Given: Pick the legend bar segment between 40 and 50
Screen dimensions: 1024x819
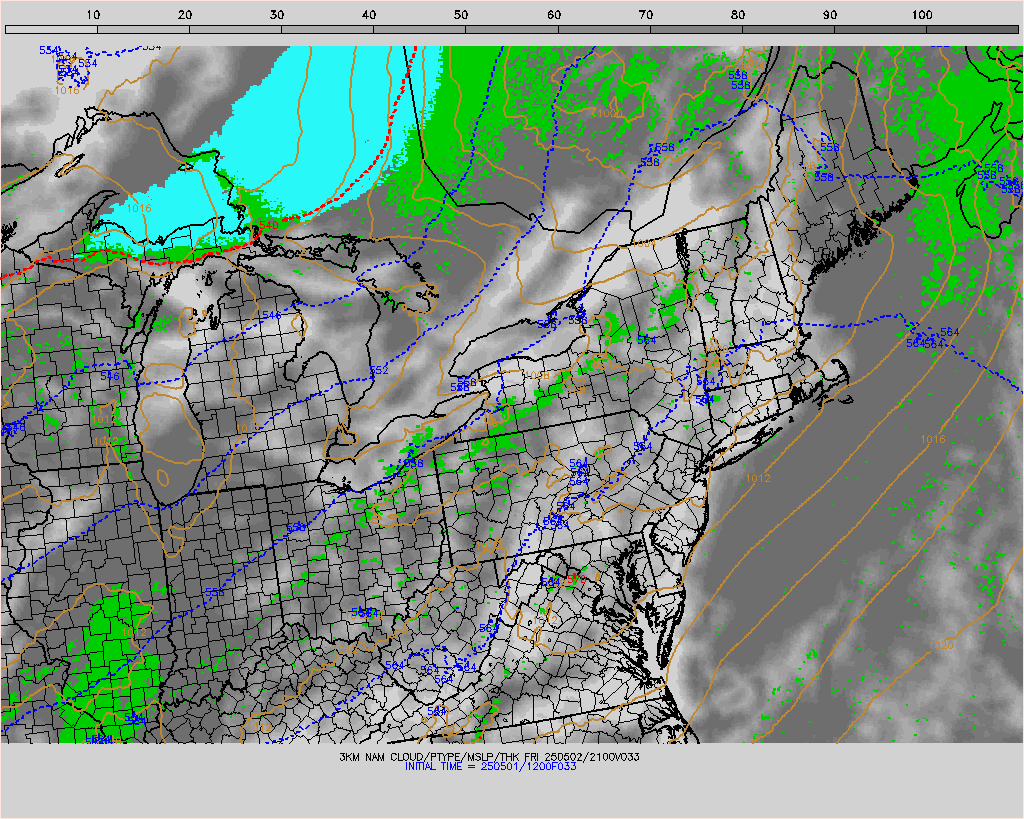Looking at the screenshot, I should coord(420,29).
